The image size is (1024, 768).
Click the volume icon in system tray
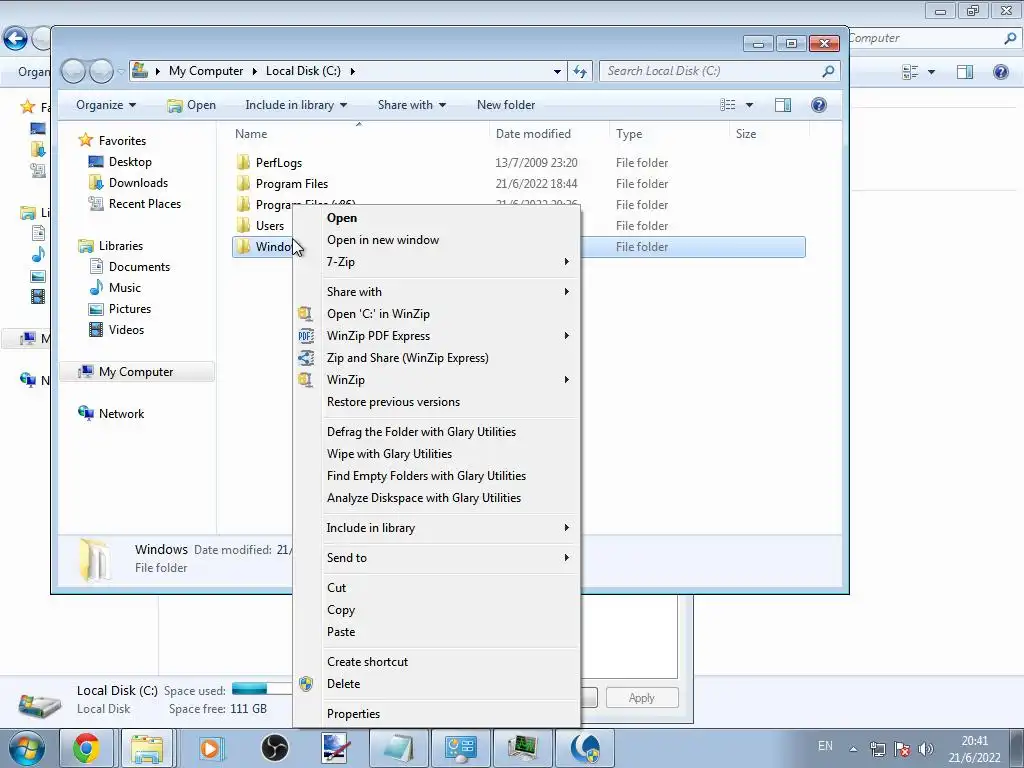(x=925, y=749)
